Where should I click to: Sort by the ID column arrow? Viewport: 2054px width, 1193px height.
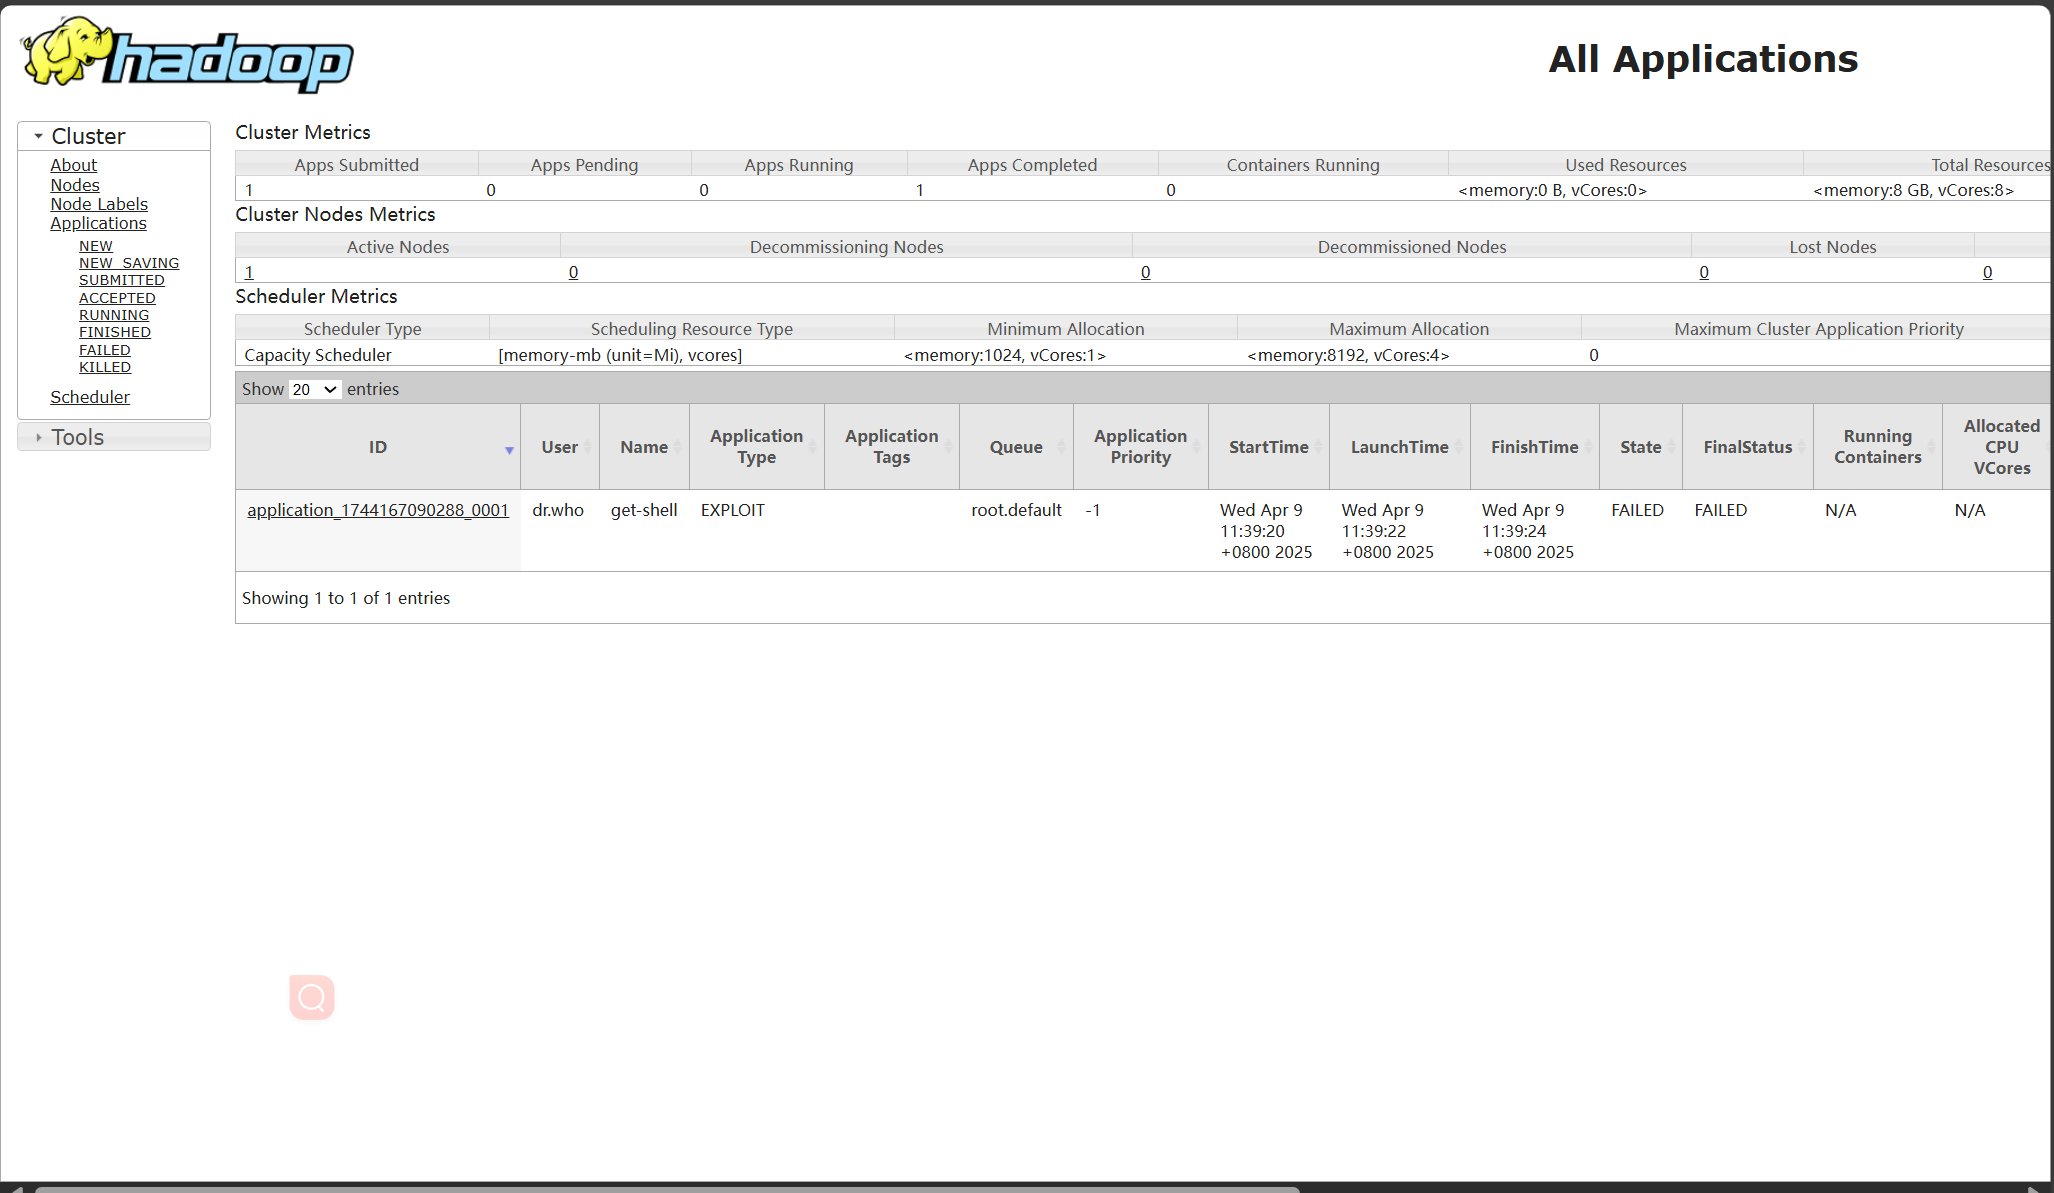point(509,450)
